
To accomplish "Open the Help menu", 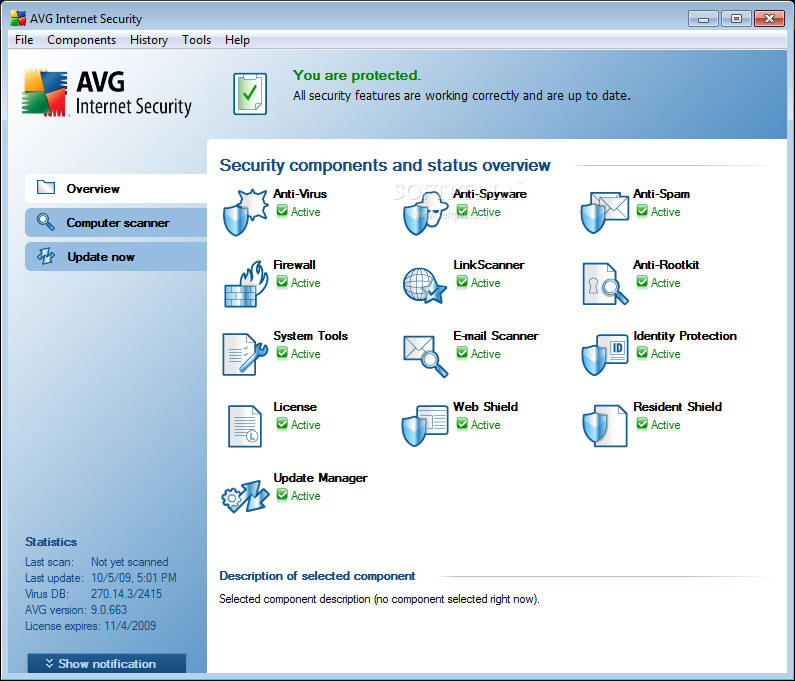I will pyautogui.click(x=237, y=40).
